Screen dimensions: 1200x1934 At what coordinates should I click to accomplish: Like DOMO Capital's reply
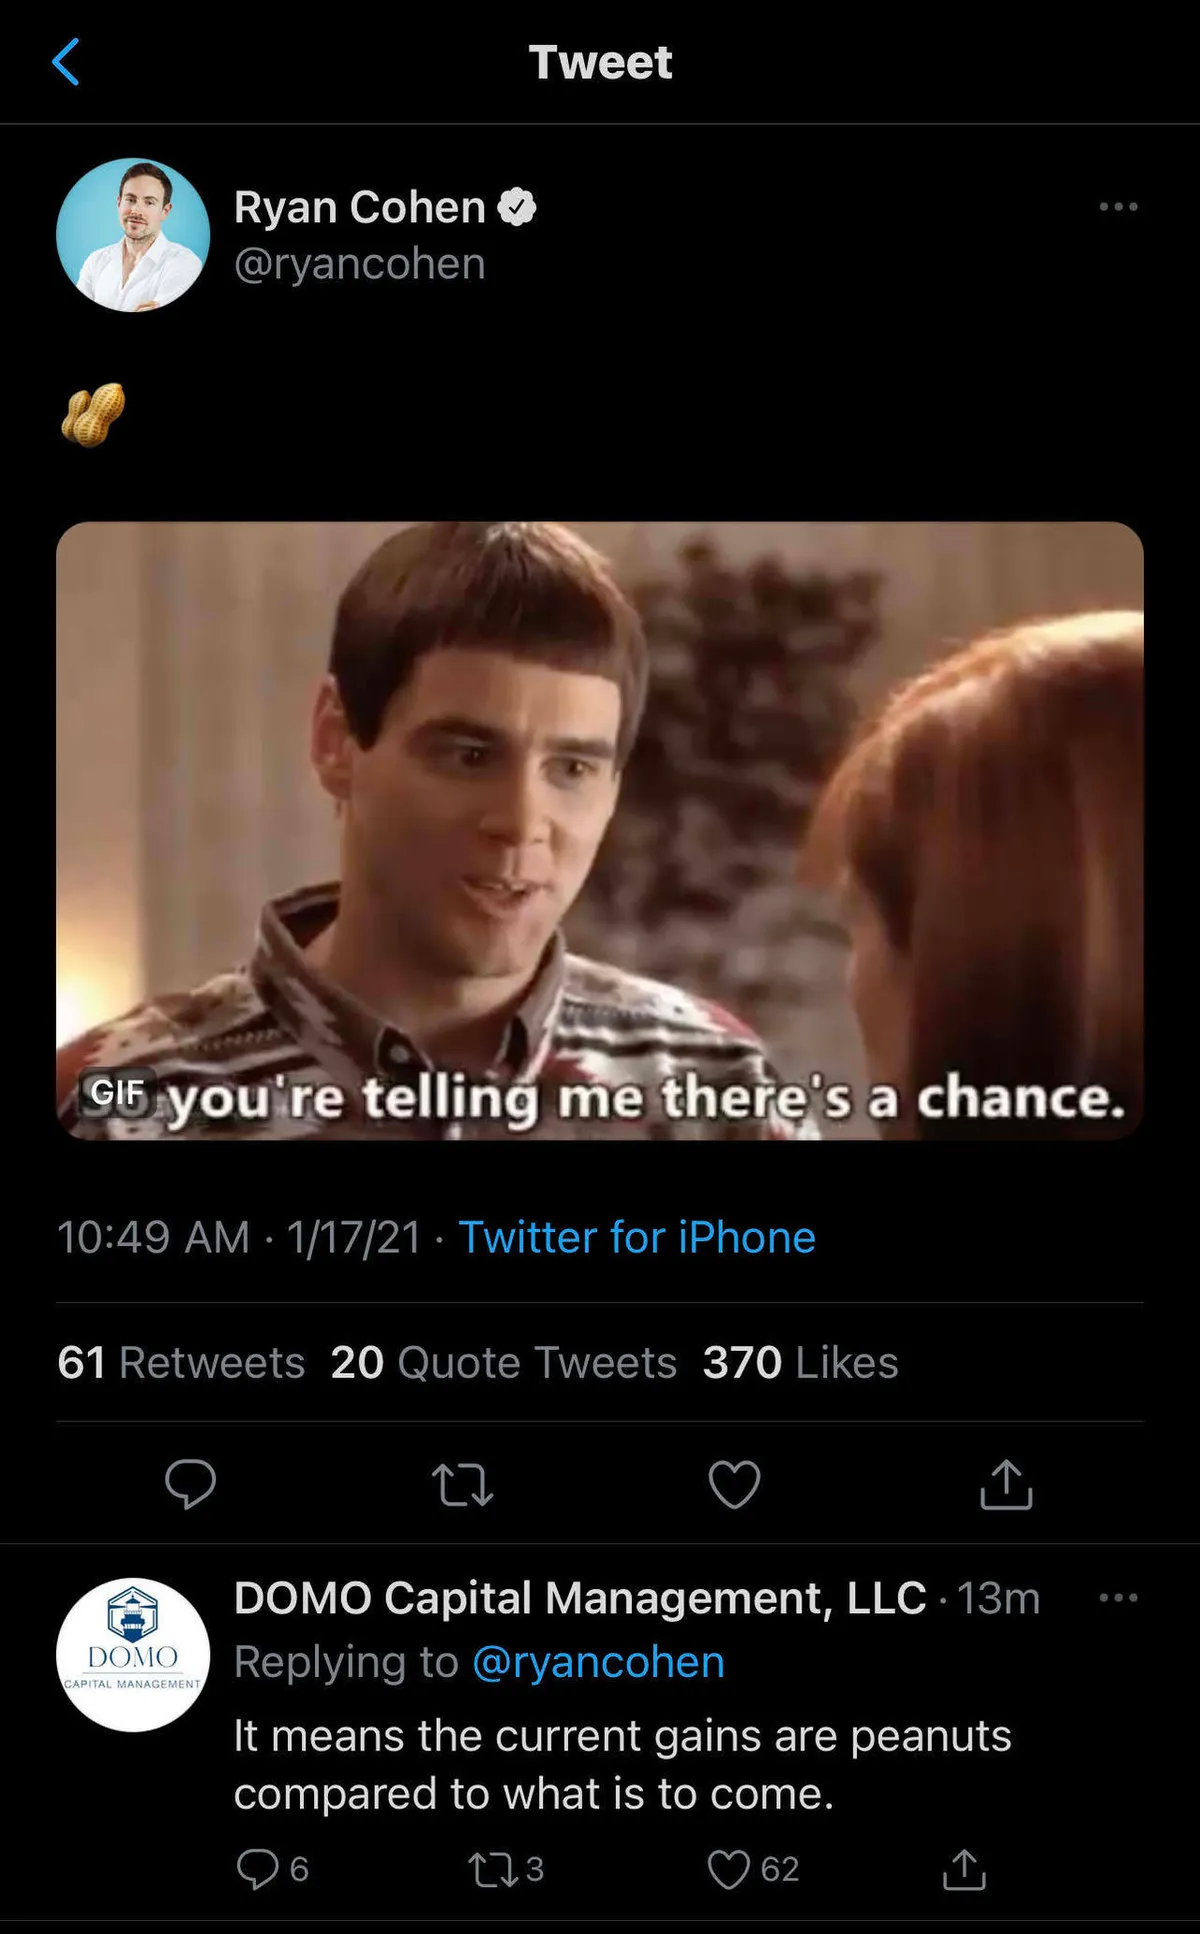pos(729,1869)
